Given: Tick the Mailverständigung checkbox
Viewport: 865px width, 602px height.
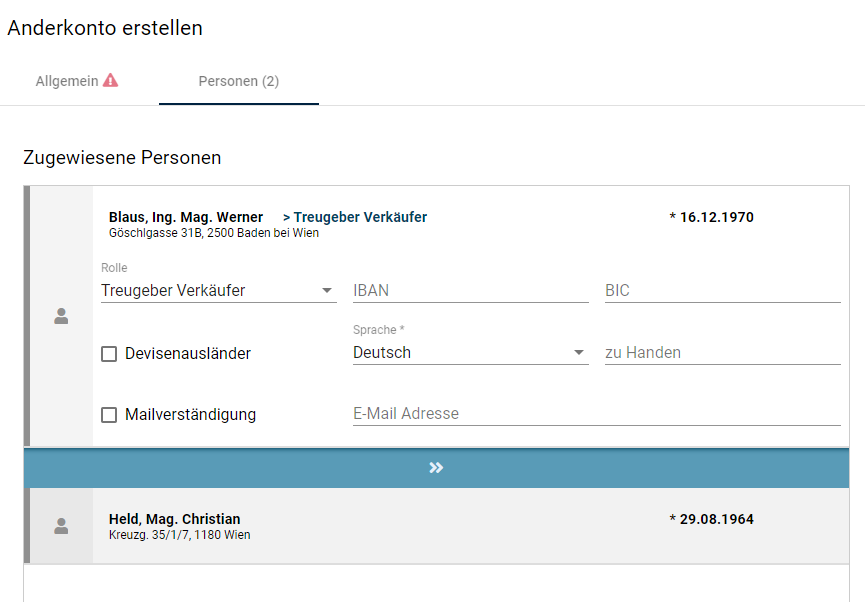Looking at the screenshot, I should coord(109,415).
